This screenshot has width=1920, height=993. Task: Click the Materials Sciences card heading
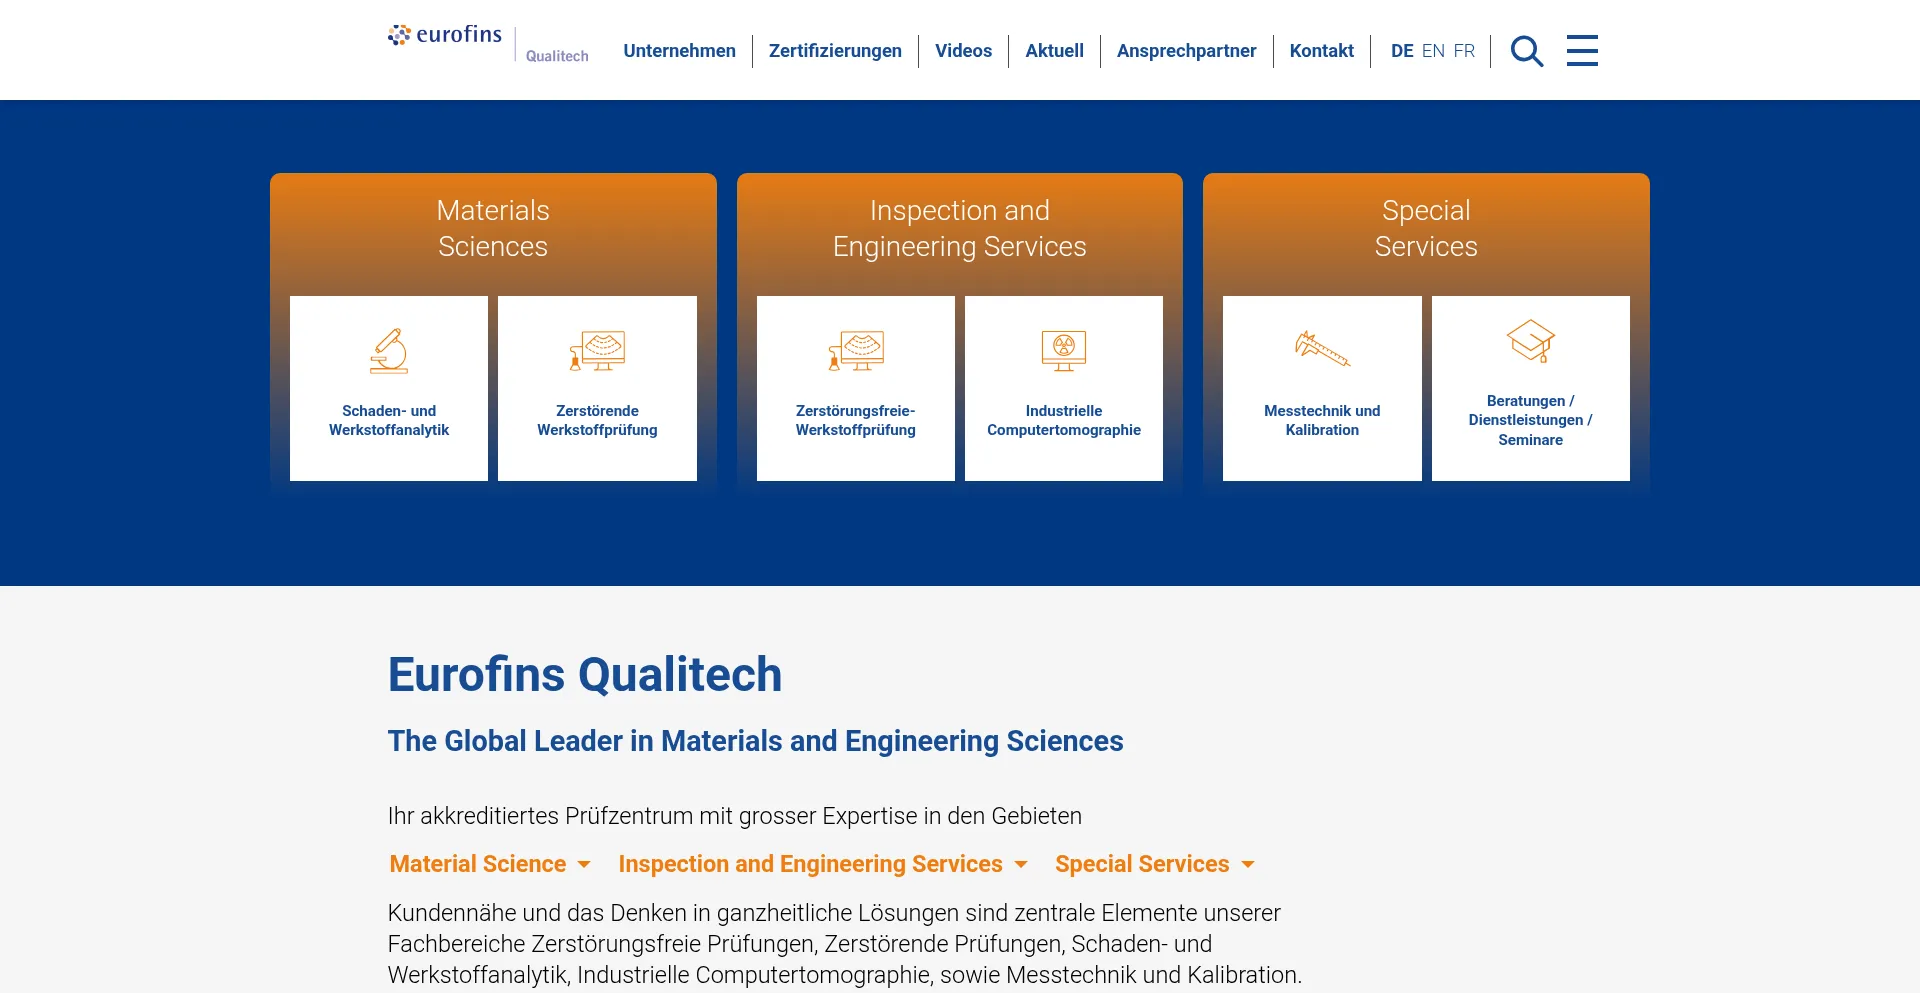coord(493,228)
